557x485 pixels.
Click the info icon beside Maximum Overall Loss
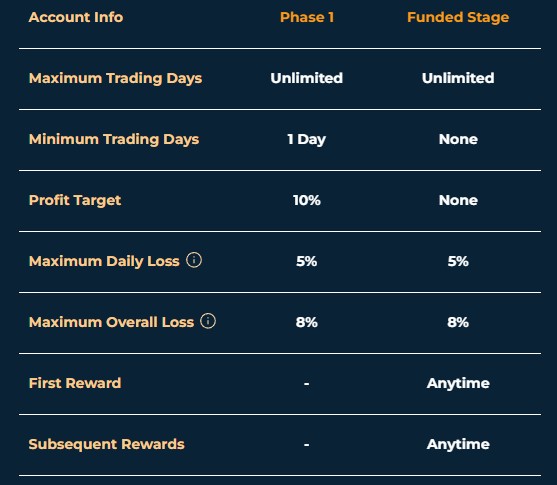pos(208,321)
